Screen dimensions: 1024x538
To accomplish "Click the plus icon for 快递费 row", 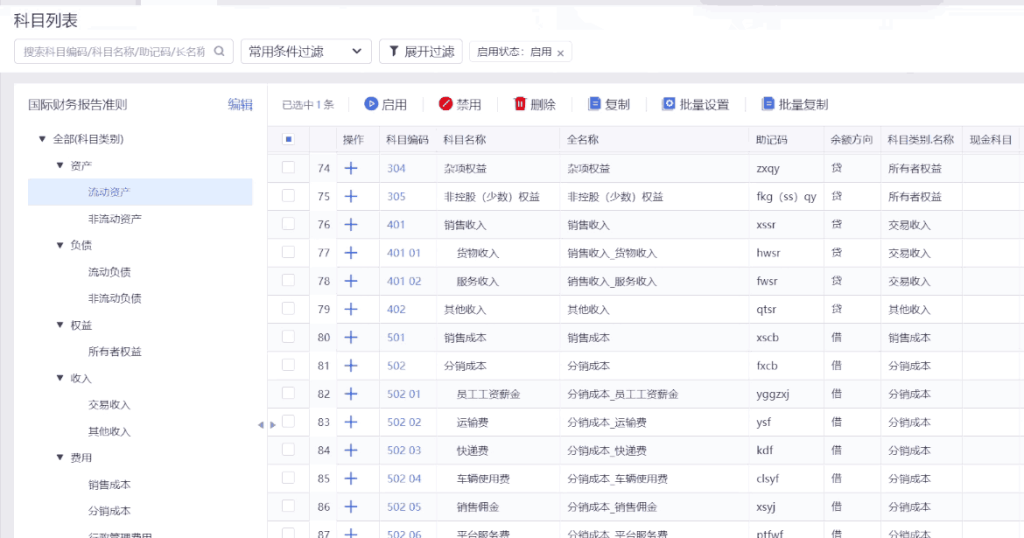I will pyautogui.click(x=351, y=450).
